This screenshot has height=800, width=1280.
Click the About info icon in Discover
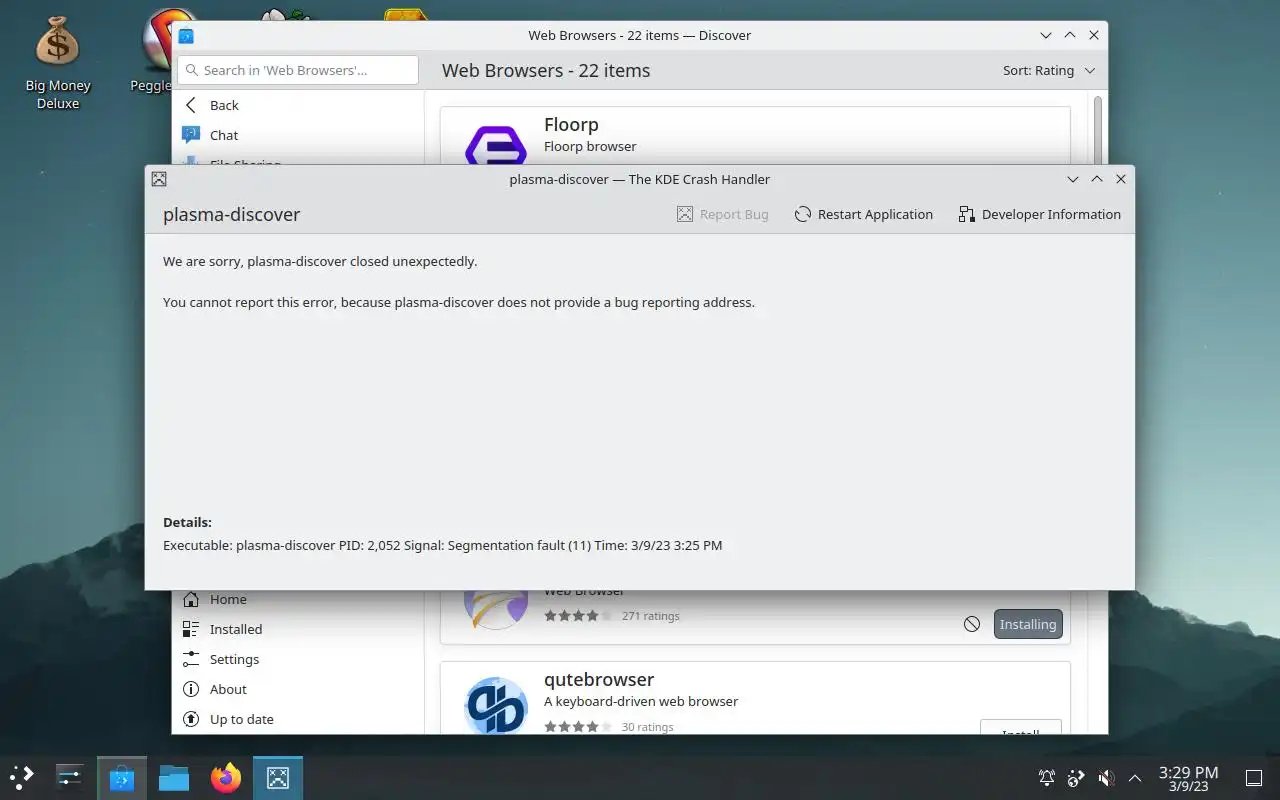coord(191,689)
